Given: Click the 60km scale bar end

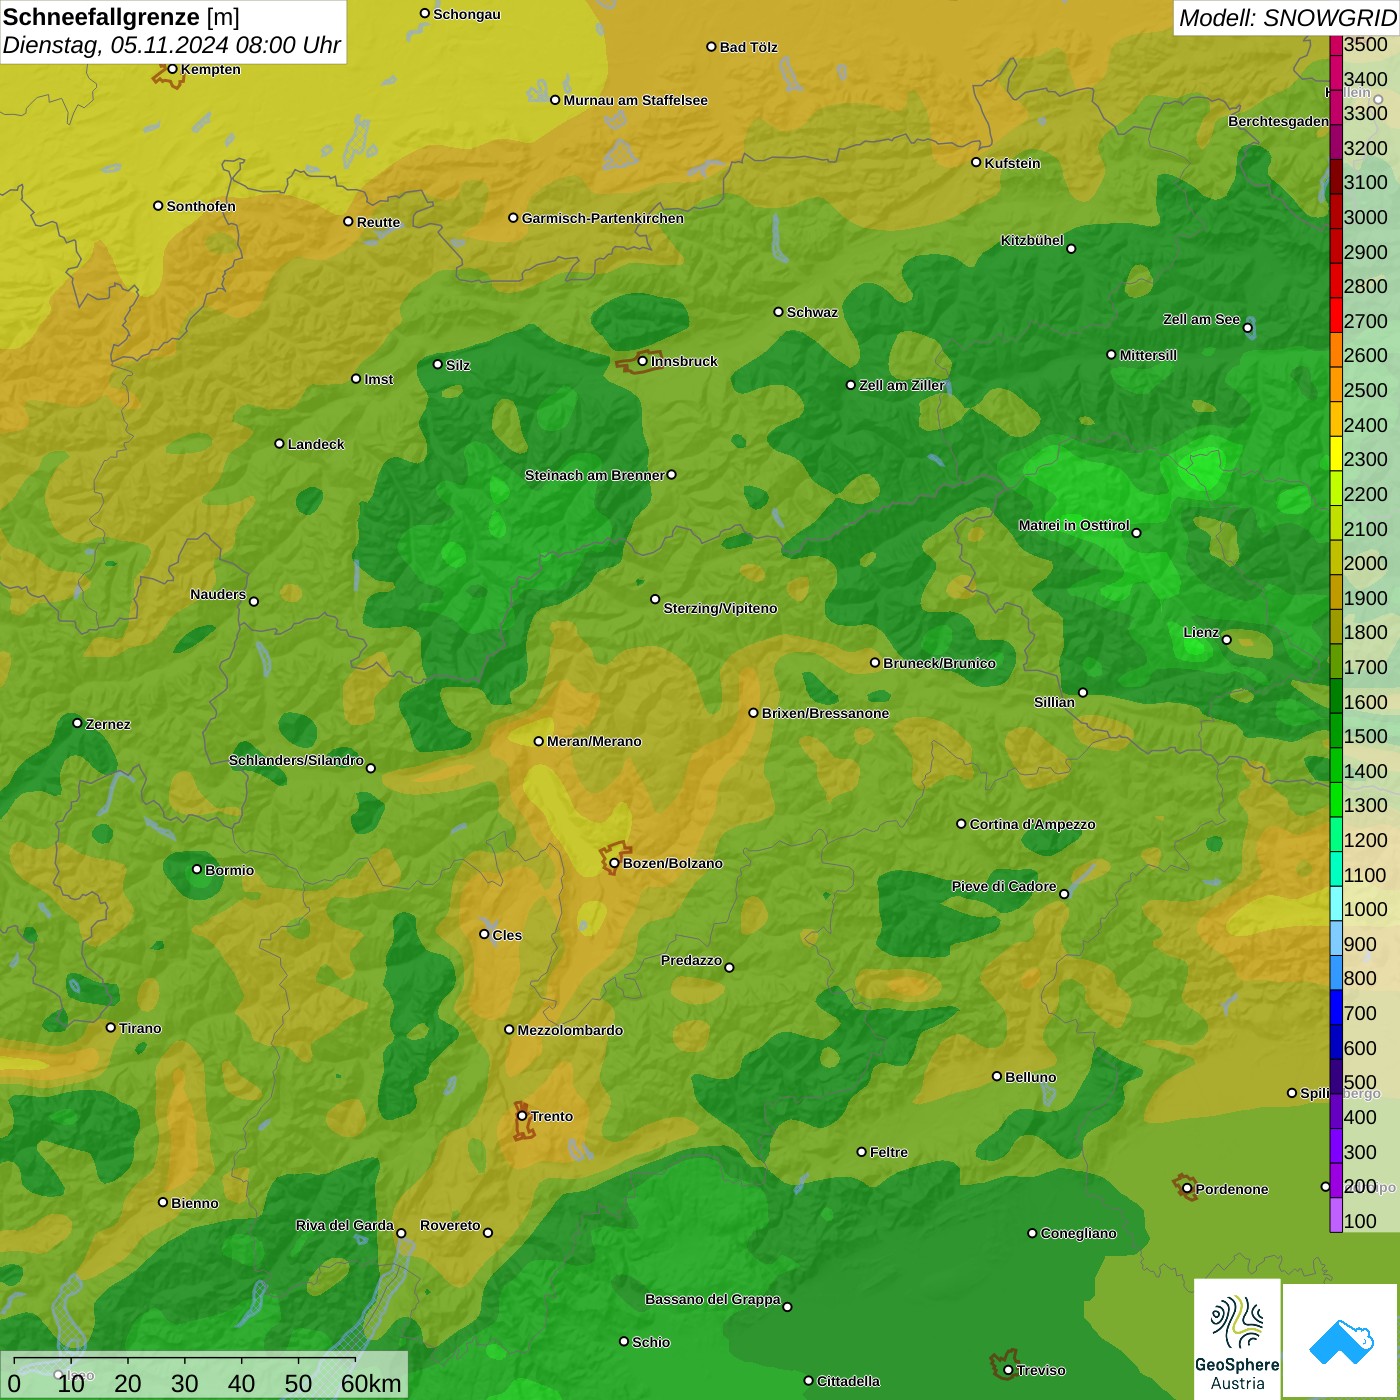Looking at the screenshot, I should click(355, 1361).
